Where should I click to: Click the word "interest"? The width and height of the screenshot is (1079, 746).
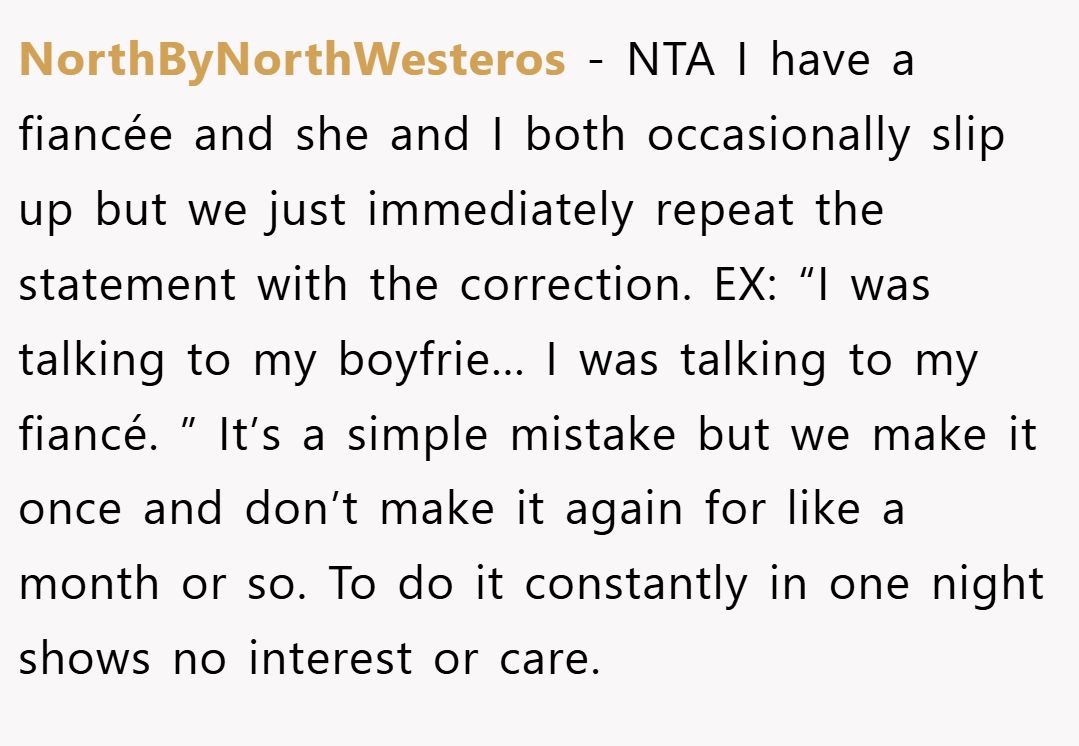(x=330, y=659)
